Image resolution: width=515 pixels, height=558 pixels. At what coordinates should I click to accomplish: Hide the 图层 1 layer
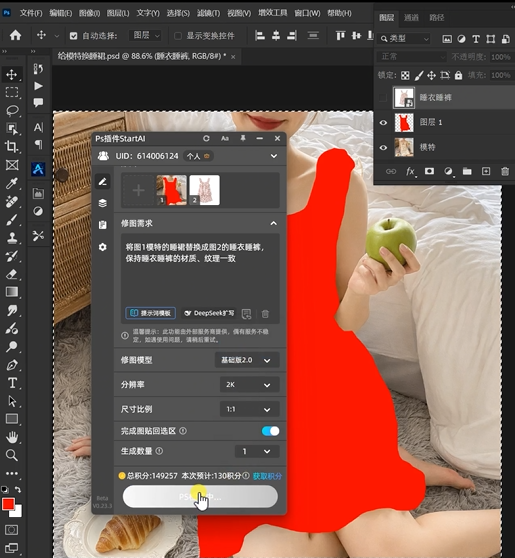(383, 122)
